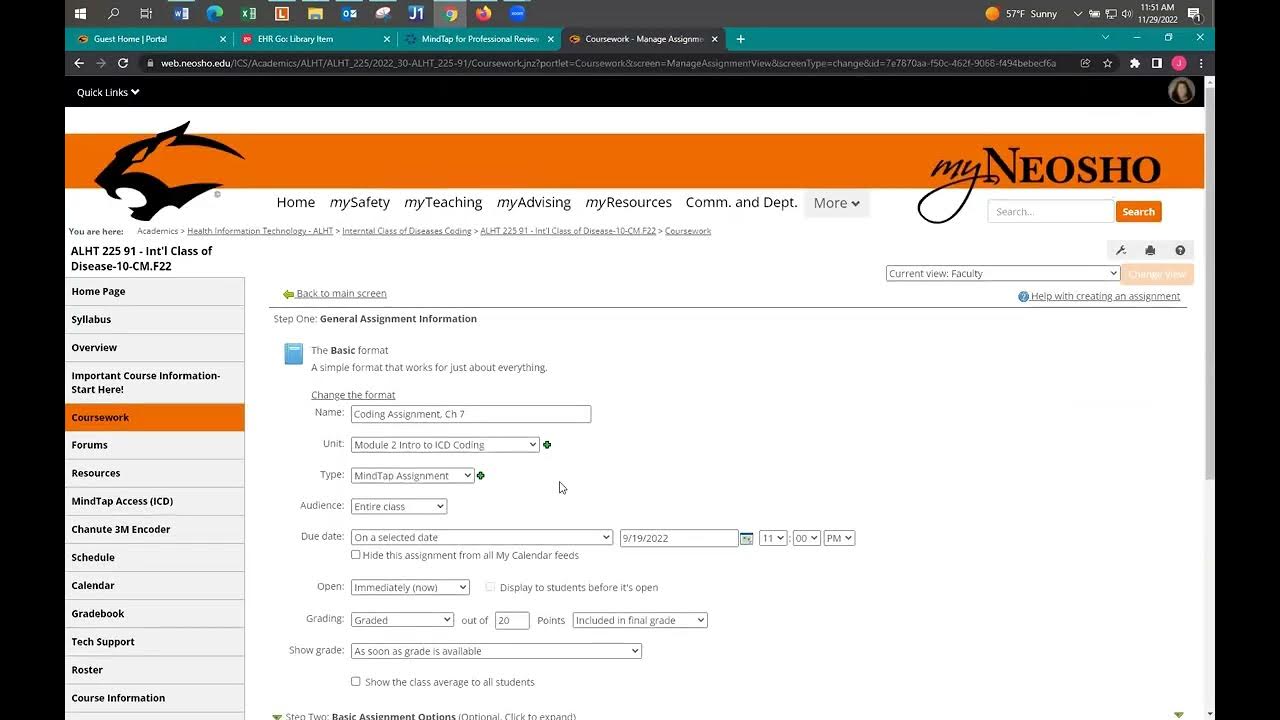Open Gradebook in the course sidebar
Screen dimensions: 1280x720
pos(155,614)
